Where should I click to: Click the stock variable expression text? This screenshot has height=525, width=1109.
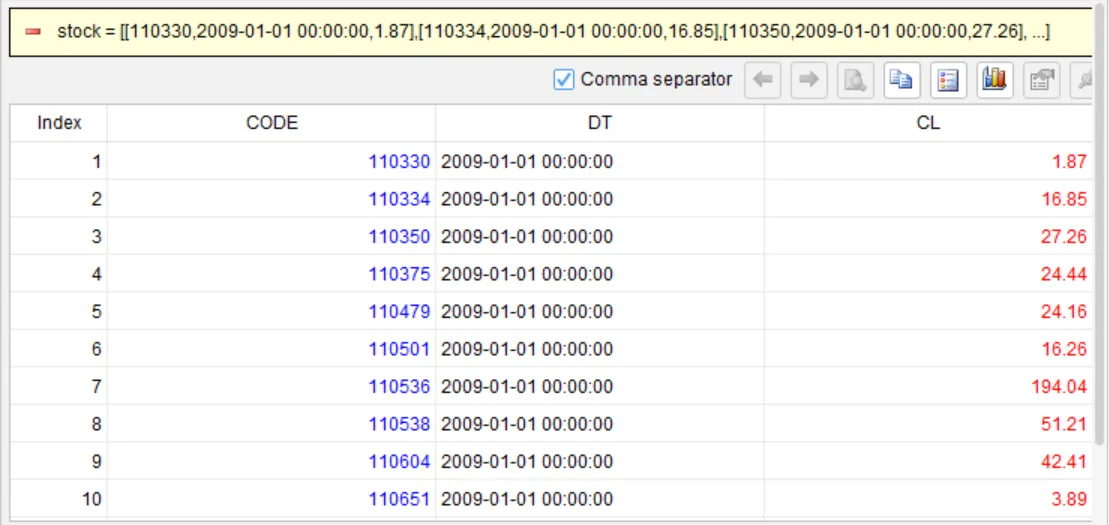tap(554, 31)
